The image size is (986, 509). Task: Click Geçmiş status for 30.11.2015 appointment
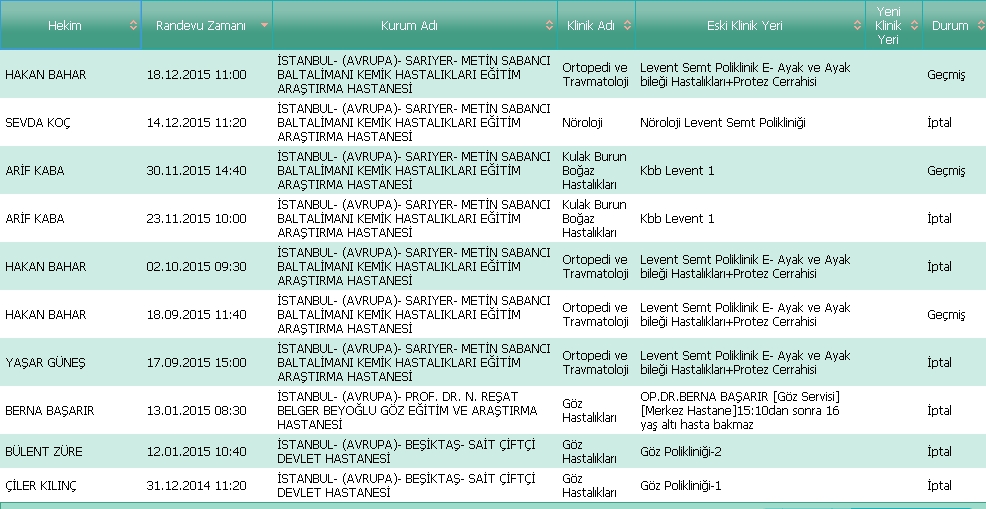coord(946,171)
